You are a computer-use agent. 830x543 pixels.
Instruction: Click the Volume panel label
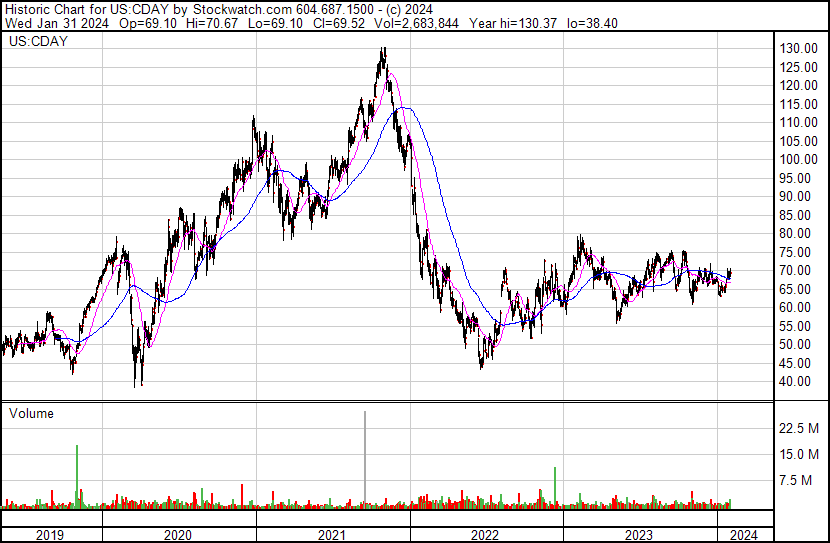(x=32, y=413)
